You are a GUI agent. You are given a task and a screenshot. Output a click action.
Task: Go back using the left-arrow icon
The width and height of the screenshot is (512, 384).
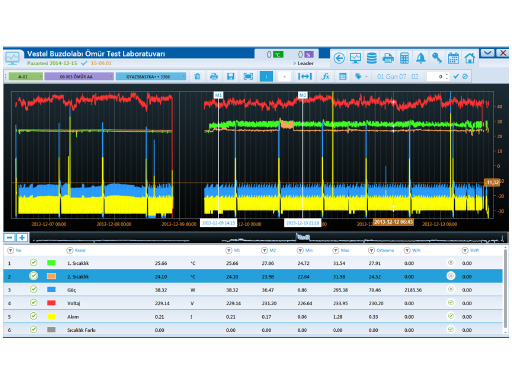(339, 58)
